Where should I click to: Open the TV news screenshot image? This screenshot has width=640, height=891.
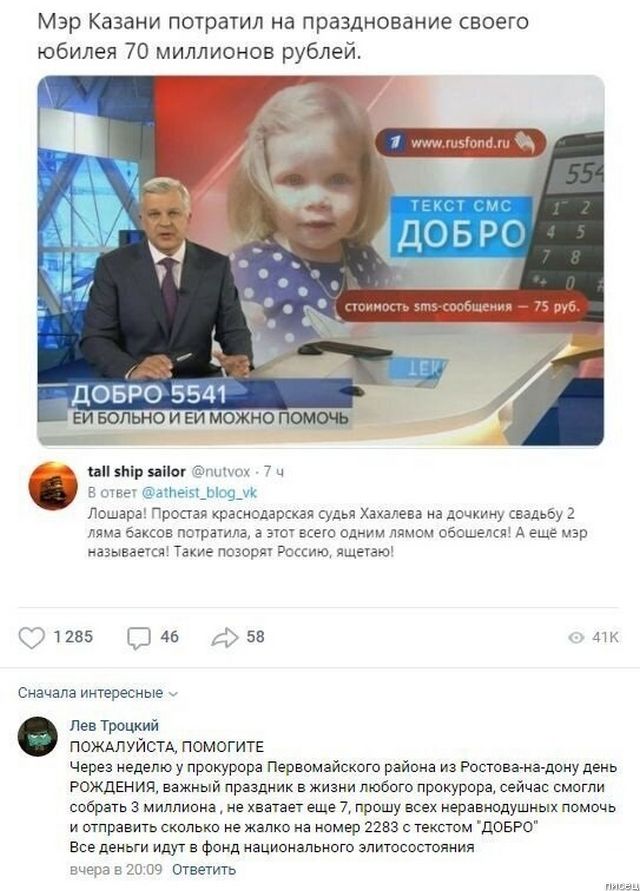321,261
